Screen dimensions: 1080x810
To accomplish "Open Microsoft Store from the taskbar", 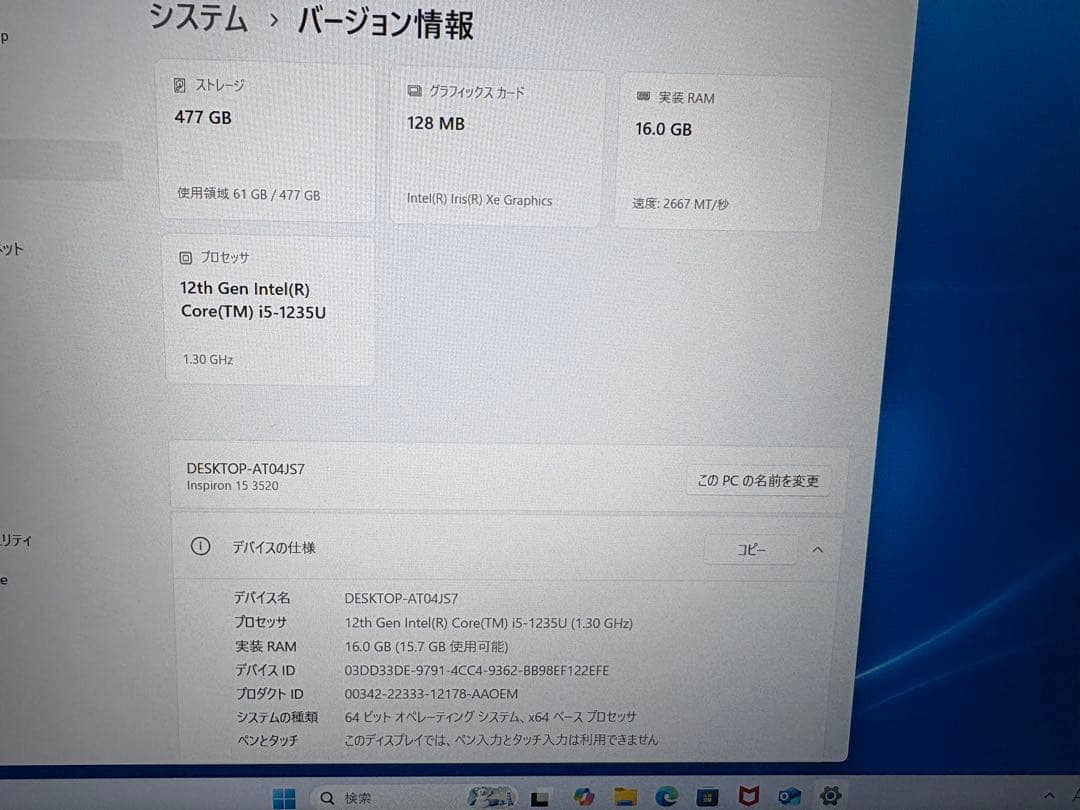I will [706, 797].
